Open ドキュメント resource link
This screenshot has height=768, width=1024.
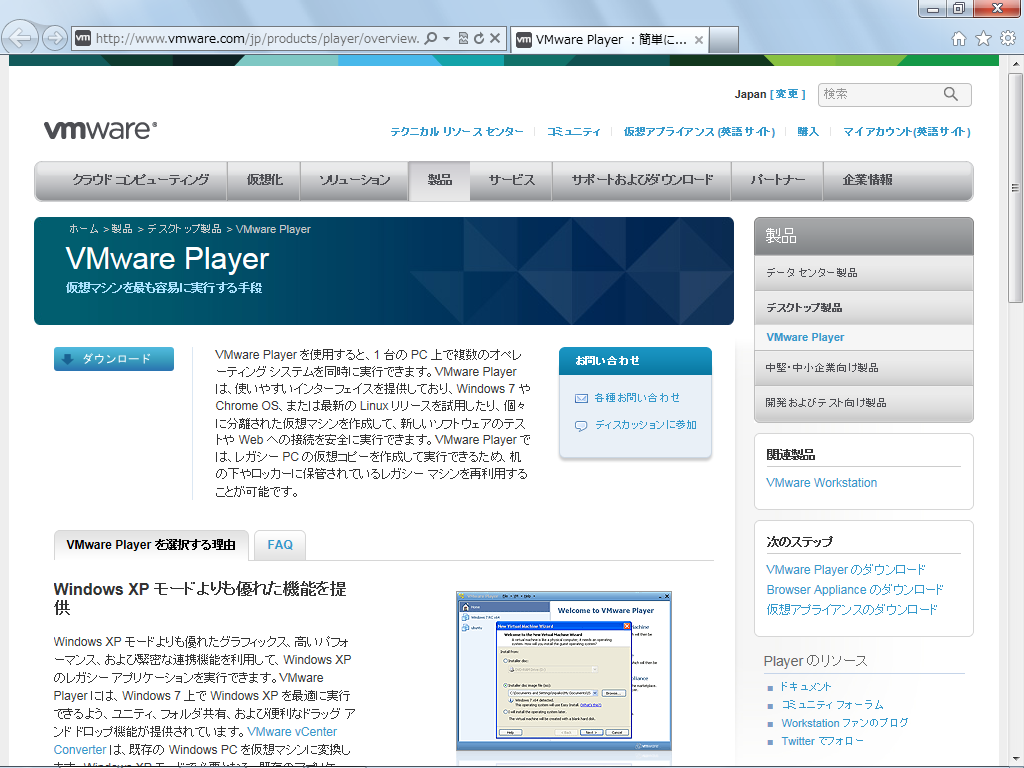(x=806, y=687)
